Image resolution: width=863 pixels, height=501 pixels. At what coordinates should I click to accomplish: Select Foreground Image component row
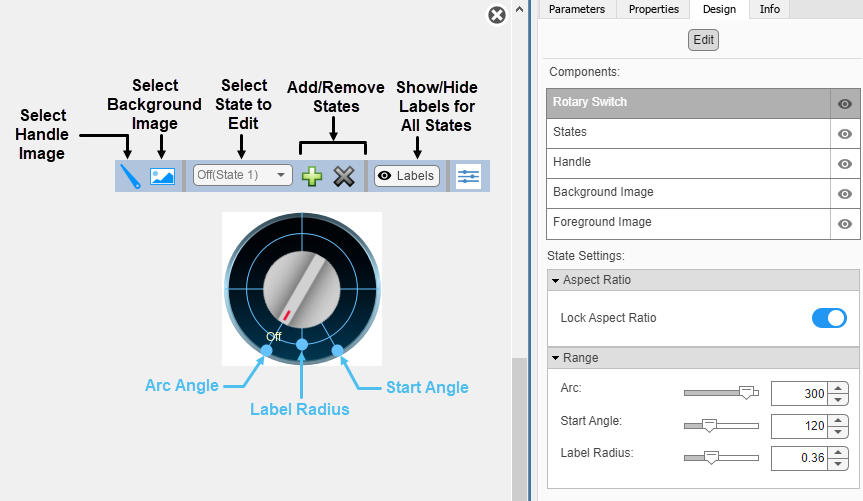click(x=689, y=223)
